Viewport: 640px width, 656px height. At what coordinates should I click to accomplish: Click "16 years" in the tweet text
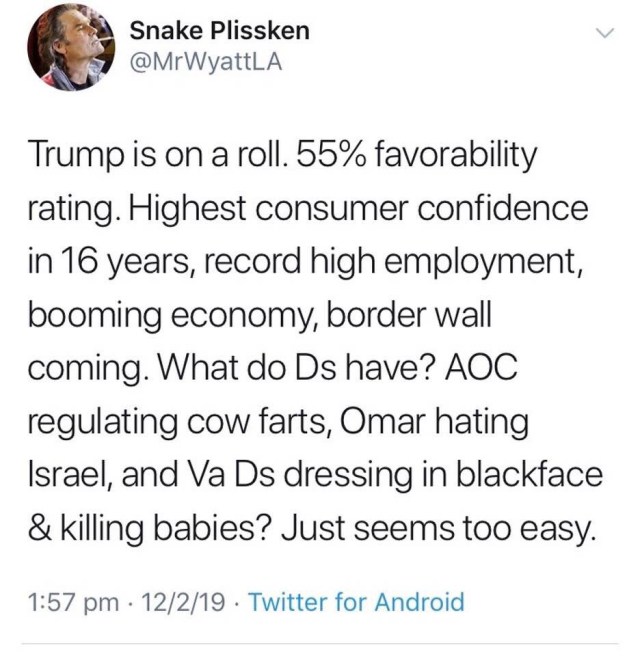coord(110,264)
